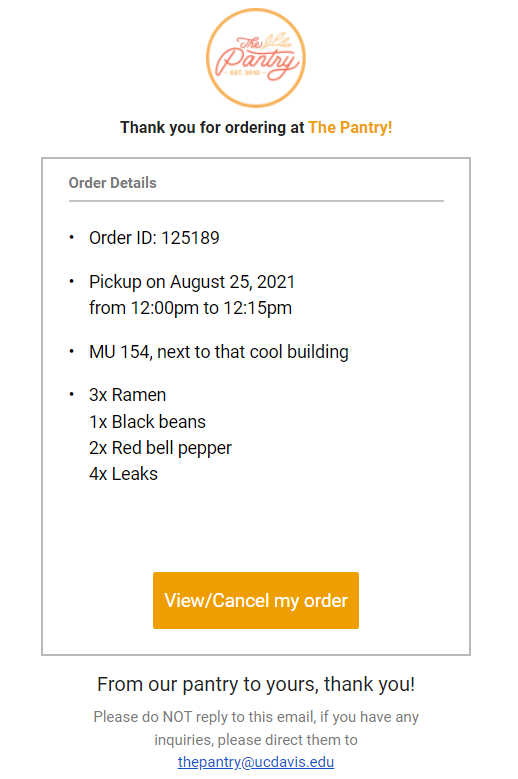Click 'Thank you for ordering at' text

pos(212,127)
